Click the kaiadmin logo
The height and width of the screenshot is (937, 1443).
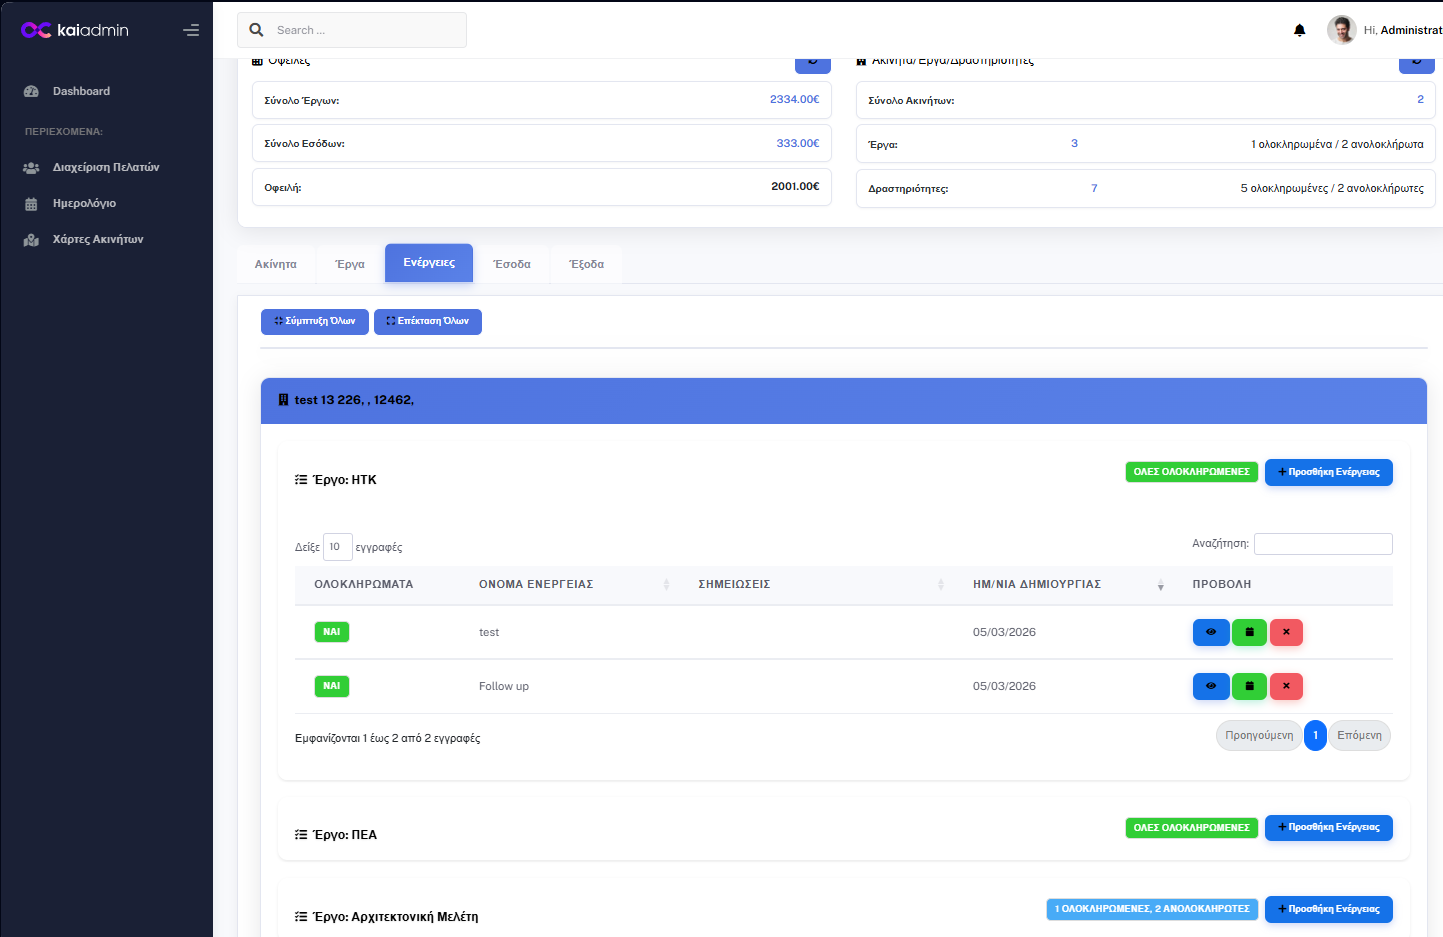(x=75, y=30)
